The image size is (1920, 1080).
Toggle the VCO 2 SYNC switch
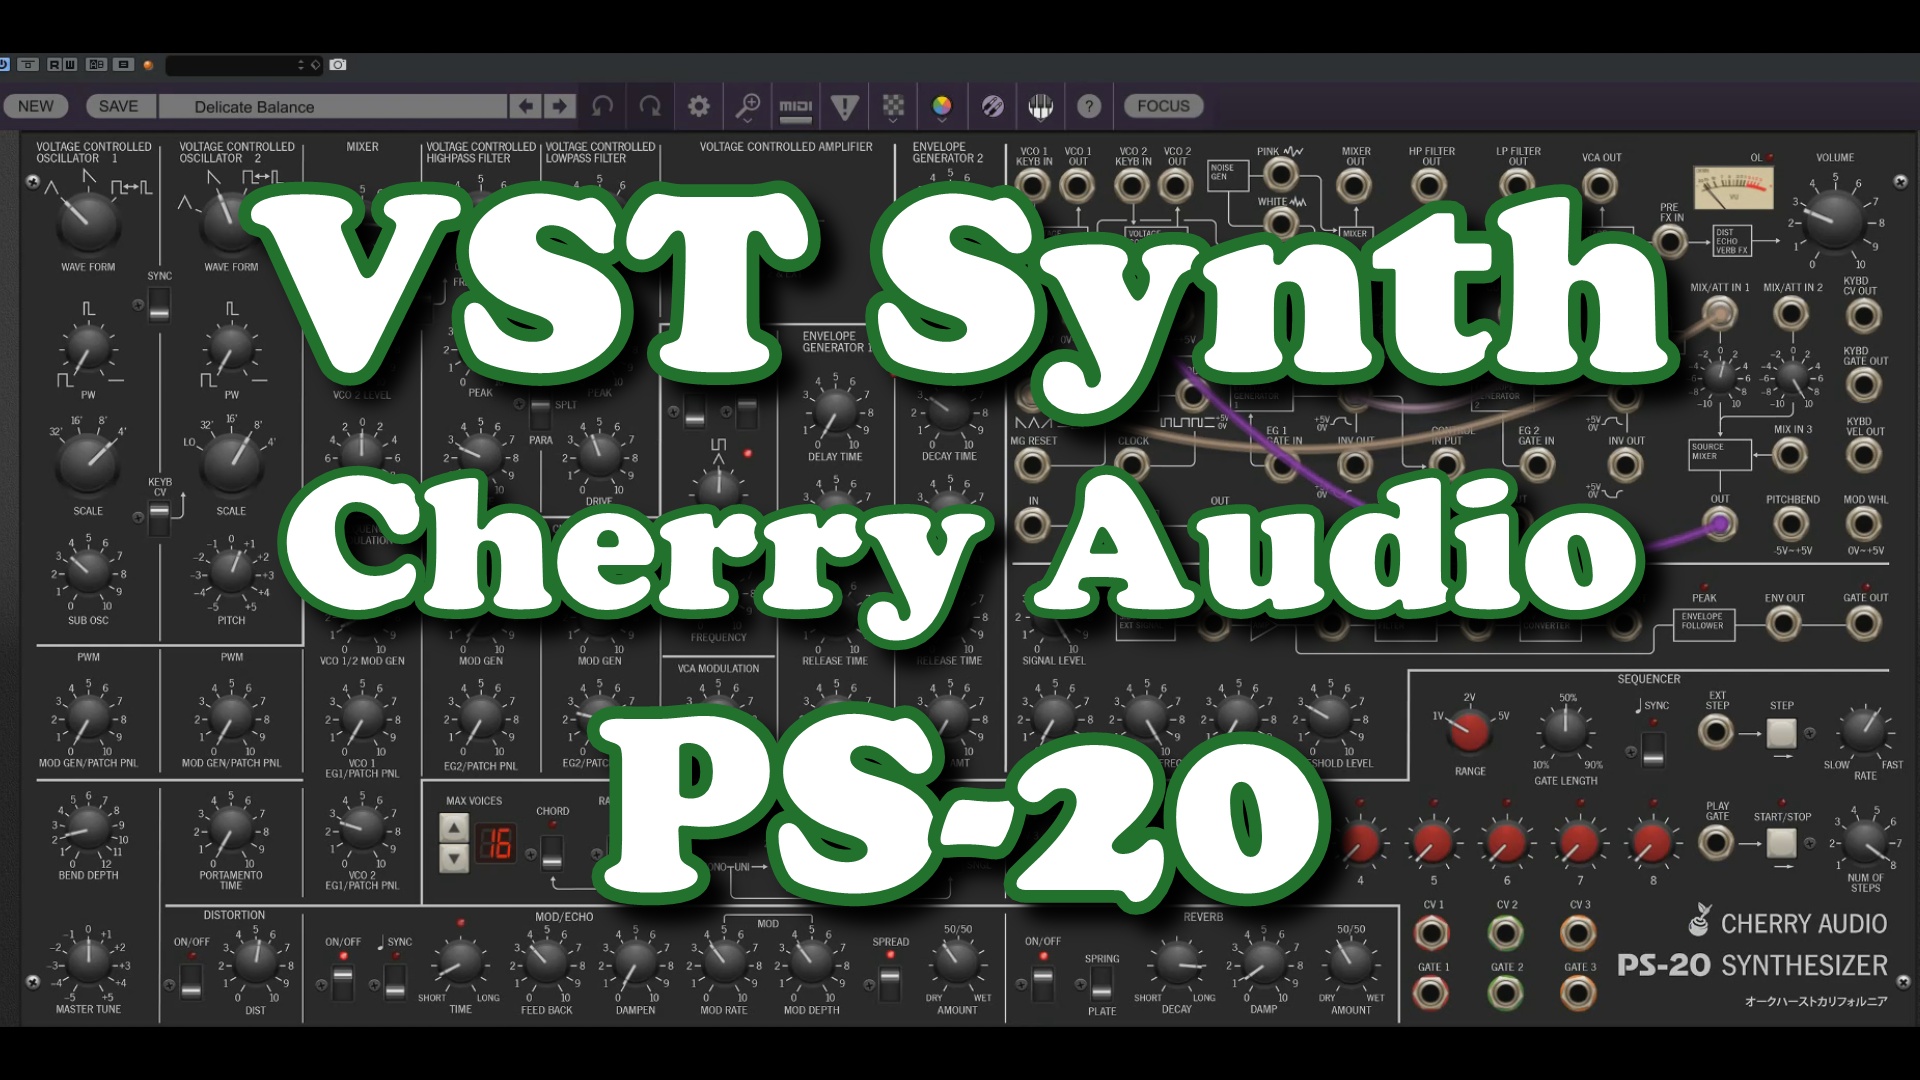pyautogui.click(x=159, y=304)
